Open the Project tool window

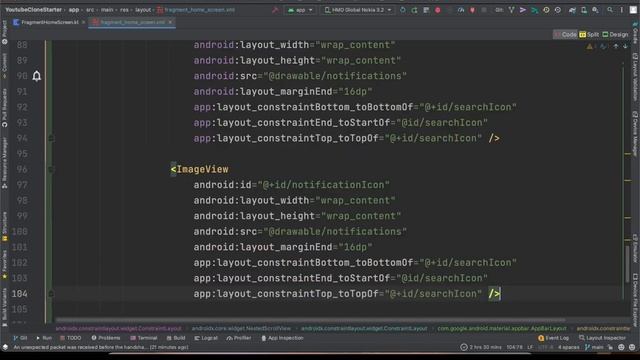tap(4, 32)
